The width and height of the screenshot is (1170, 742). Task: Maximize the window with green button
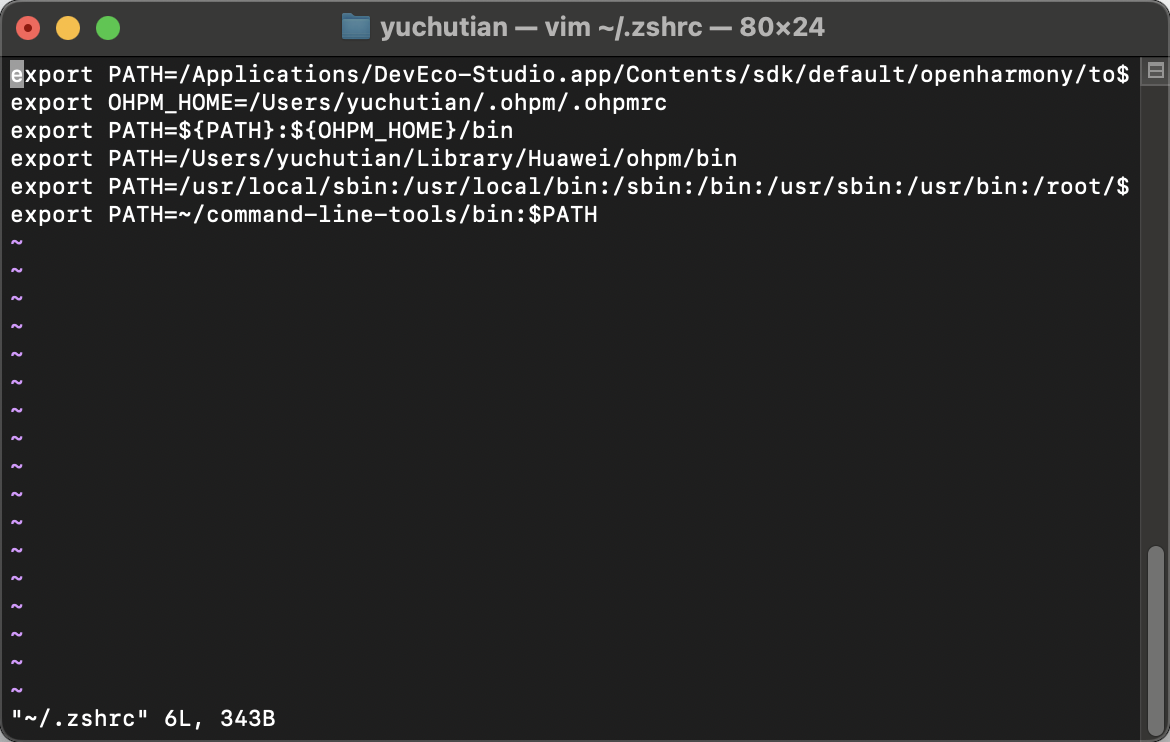click(x=108, y=28)
